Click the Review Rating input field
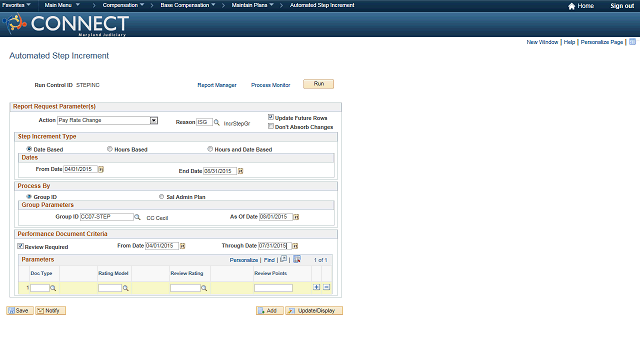The width and height of the screenshot is (640, 360). point(185,288)
